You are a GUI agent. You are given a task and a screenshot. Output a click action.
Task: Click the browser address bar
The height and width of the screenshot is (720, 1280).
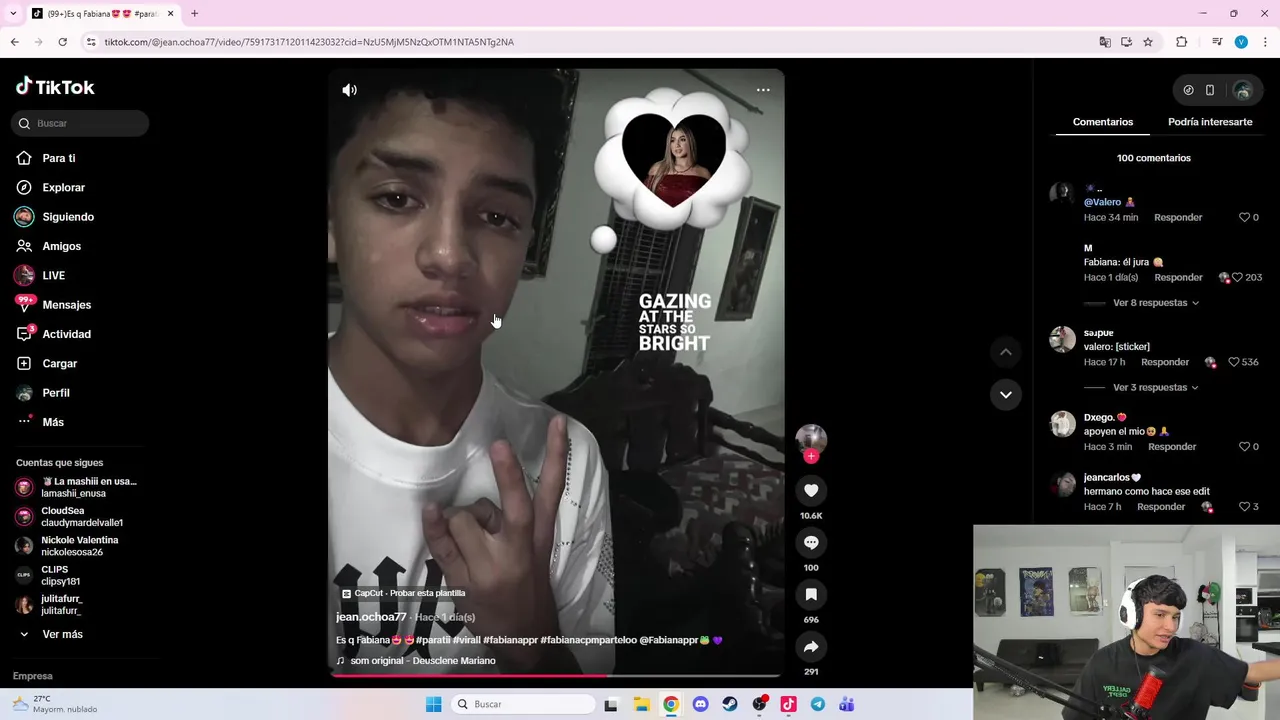[x=590, y=42]
